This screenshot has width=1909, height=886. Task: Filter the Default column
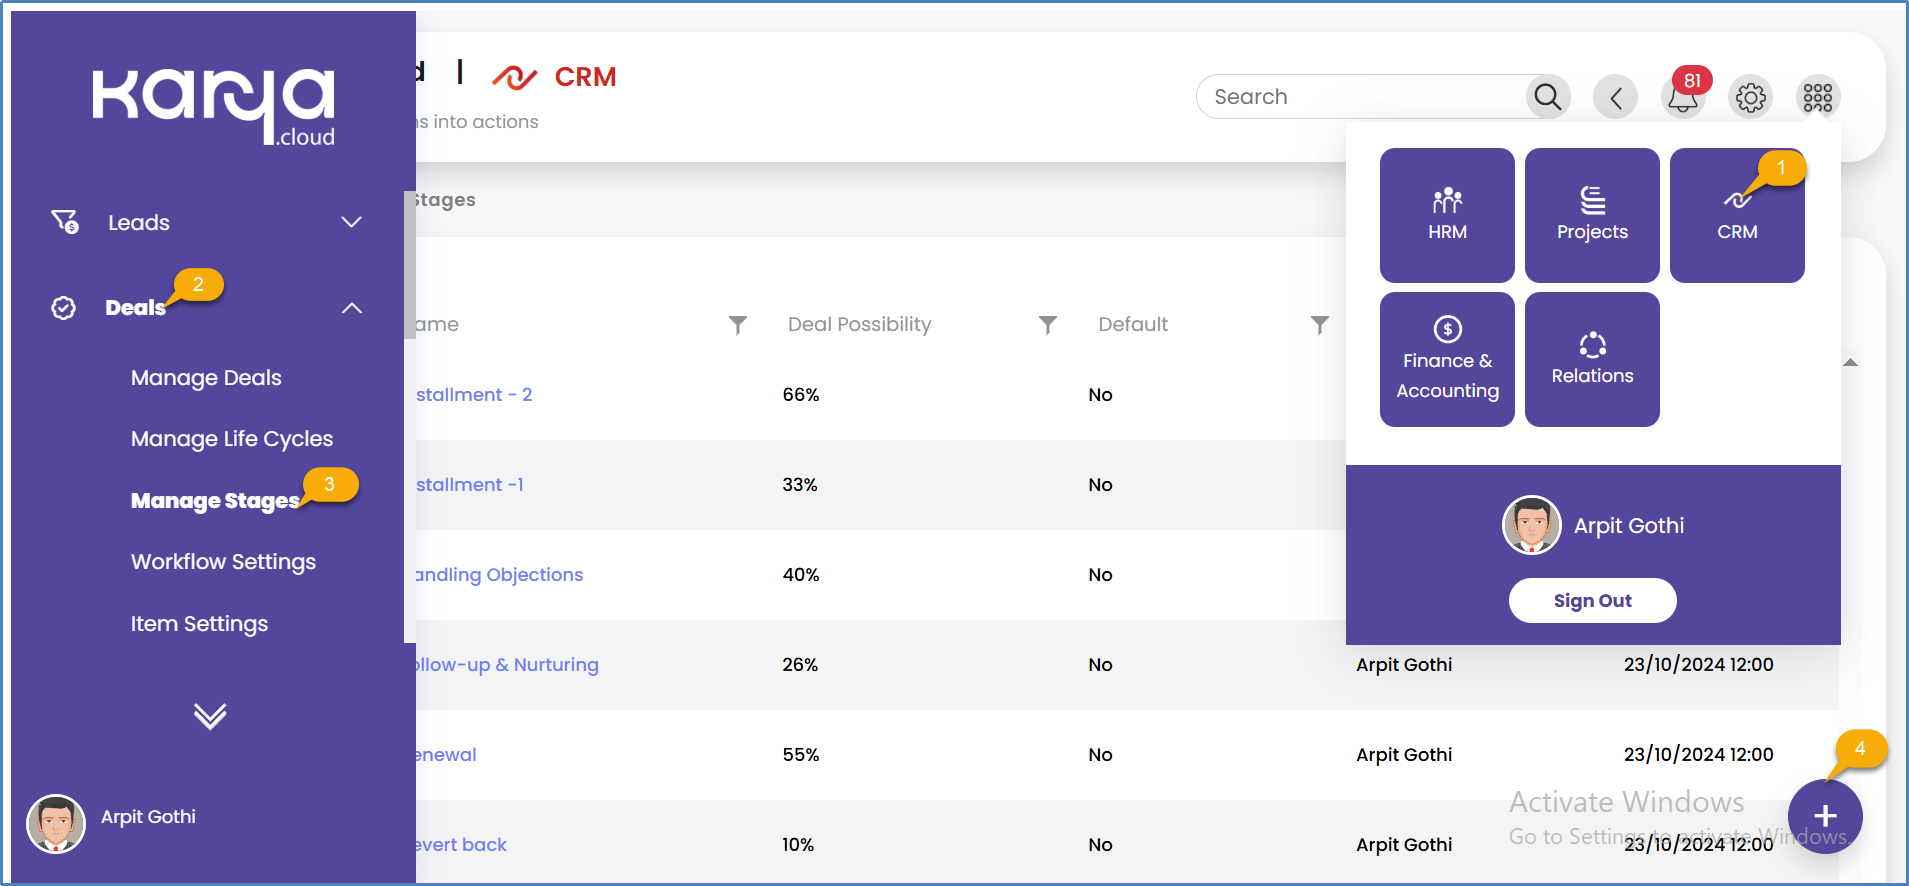click(1320, 325)
